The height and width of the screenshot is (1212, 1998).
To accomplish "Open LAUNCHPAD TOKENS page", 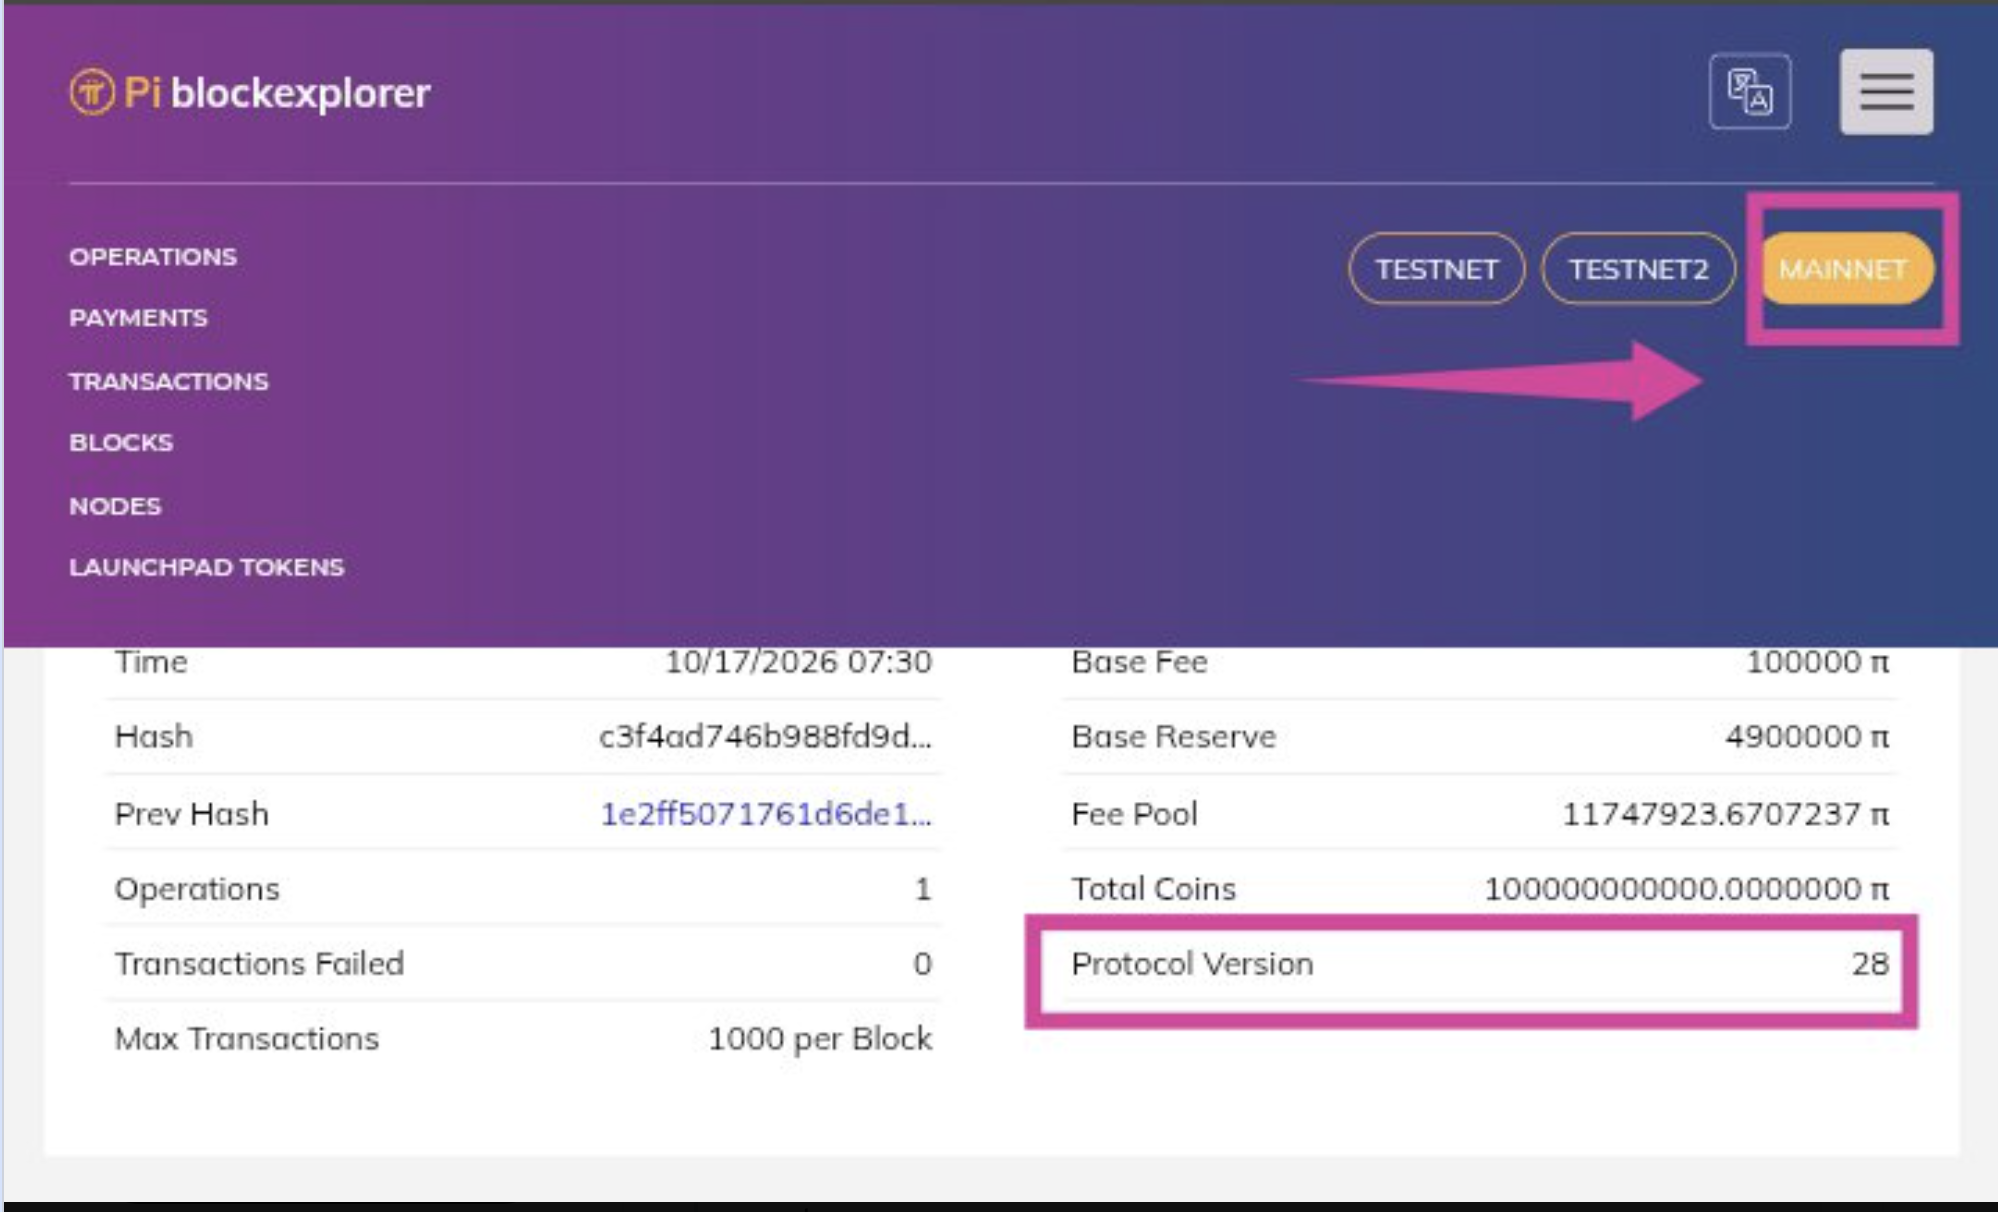I will tap(207, 567).
